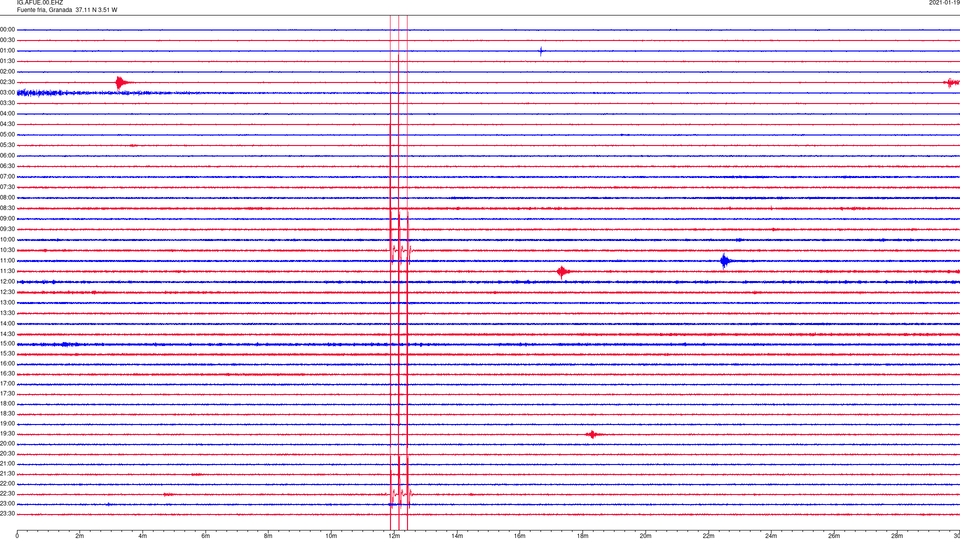The image size is (960, 540).
Task: Select the 22:30 time label
Action: tap(7, 493)
